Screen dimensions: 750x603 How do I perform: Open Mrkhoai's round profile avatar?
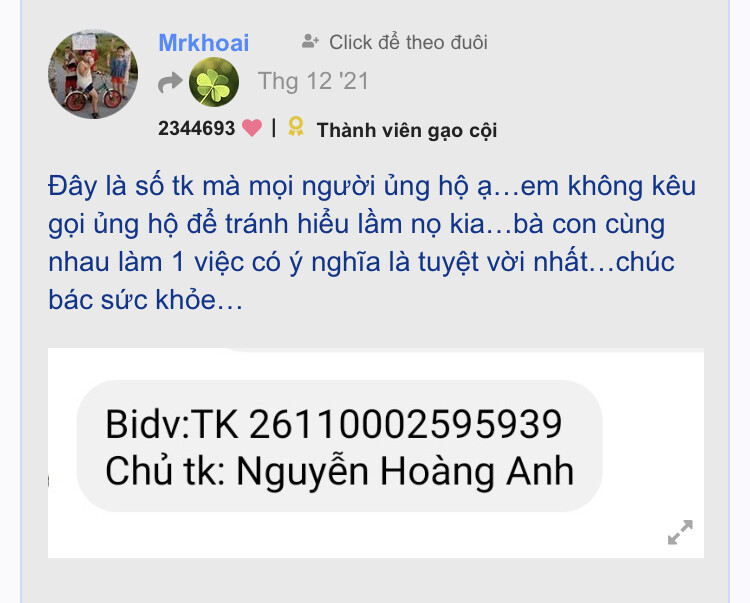pyautogui.click(x=93, y=74)
